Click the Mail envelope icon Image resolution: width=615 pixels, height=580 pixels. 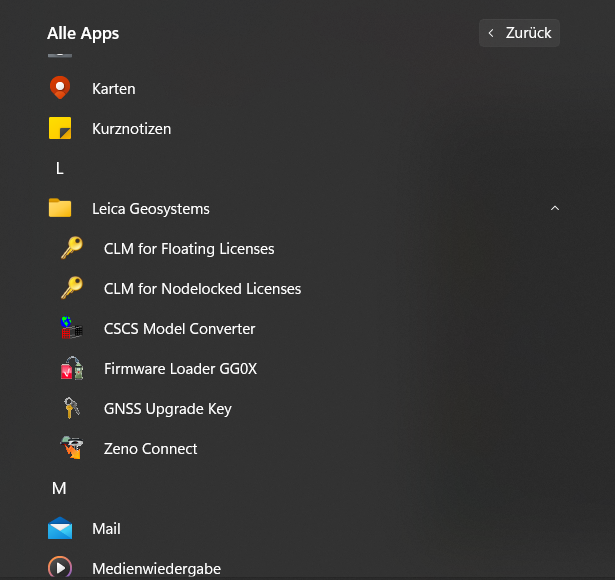(60, 528)
